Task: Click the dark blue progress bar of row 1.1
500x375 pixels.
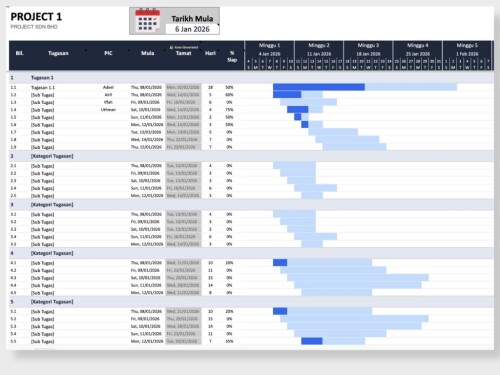Action: pos(319,87)
